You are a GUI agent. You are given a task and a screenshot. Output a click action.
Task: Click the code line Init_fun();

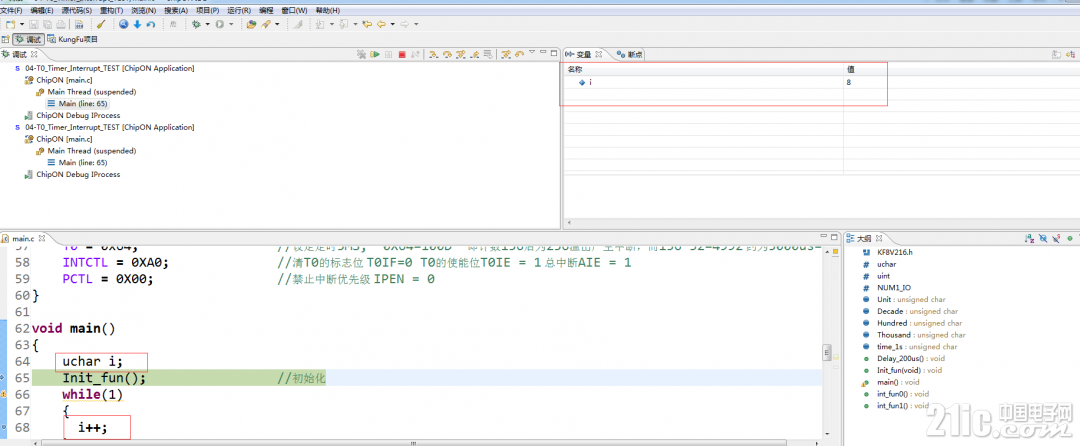click(x=104, y=378)
